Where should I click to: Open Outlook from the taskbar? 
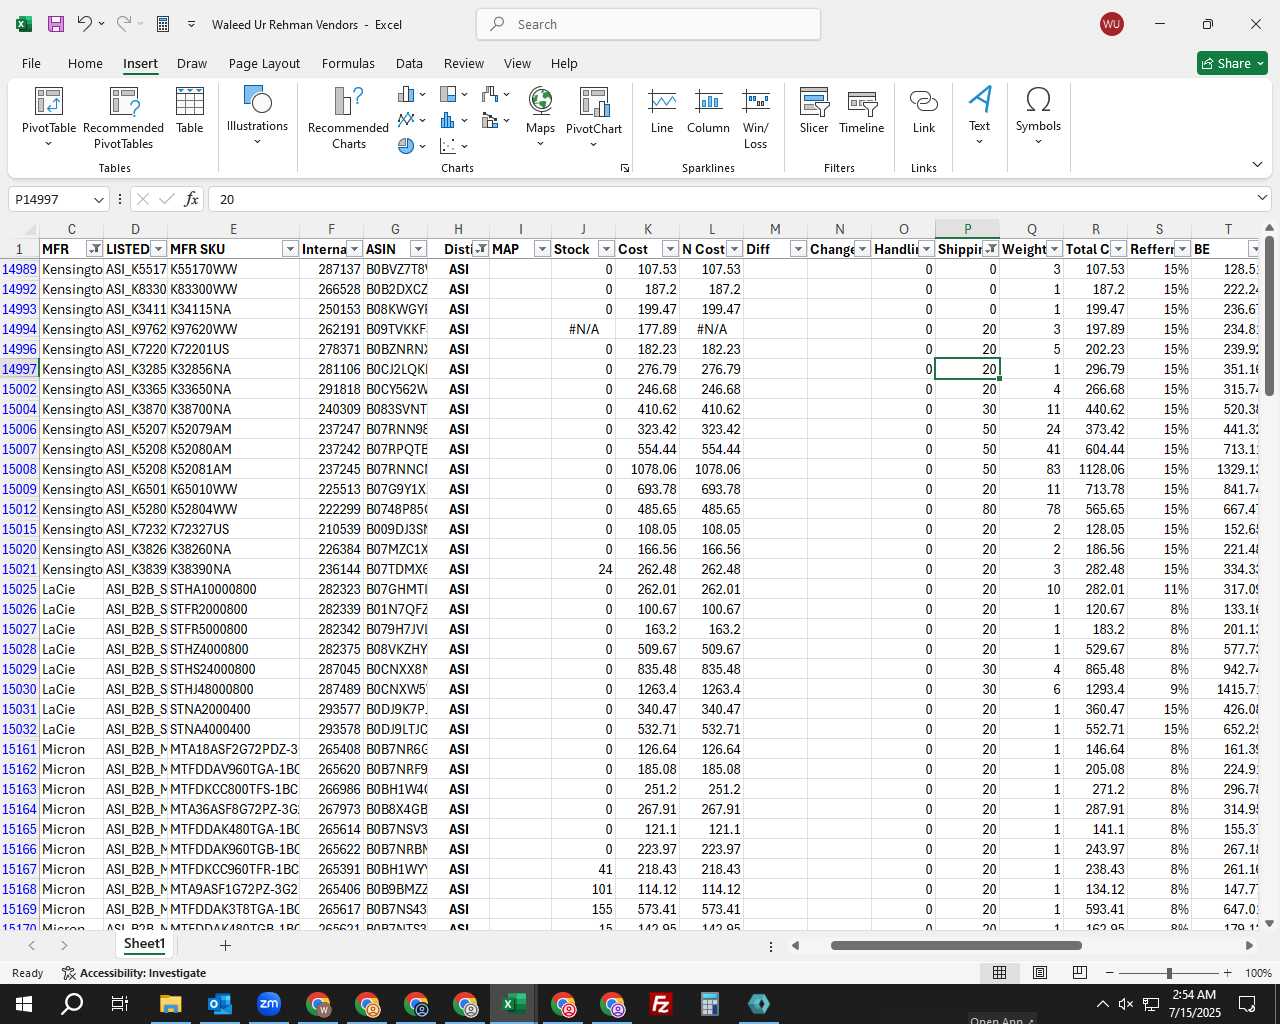pyautogui.click(x=219, y=1004)
